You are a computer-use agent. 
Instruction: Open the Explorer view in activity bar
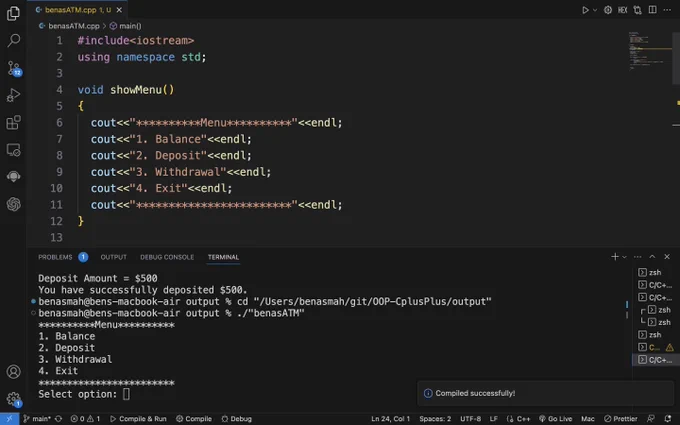[x=13, y=13]
